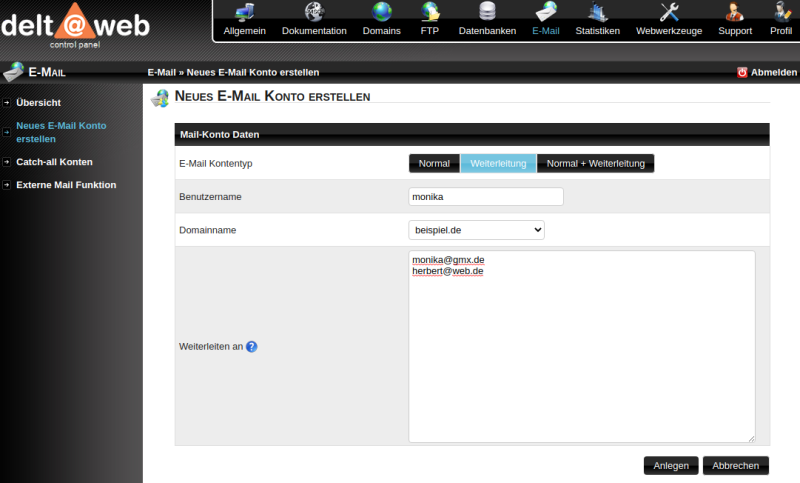The image size is (800, 483).
Task: Open Catch-all Konten in the sidebar
Action: (x=54, y=161)
